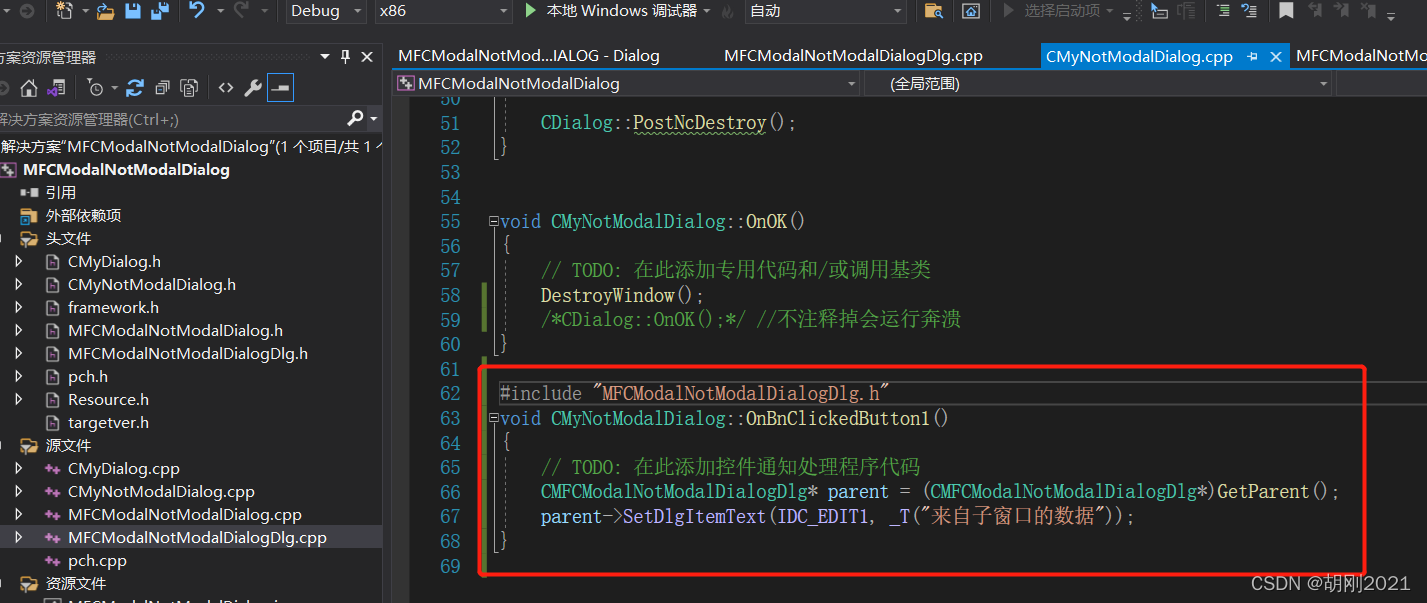Viewport: 1427px width, 603px height.
Task: Open the MFCModalNotModalDialog scope combo box
Action: coord(626,84)
